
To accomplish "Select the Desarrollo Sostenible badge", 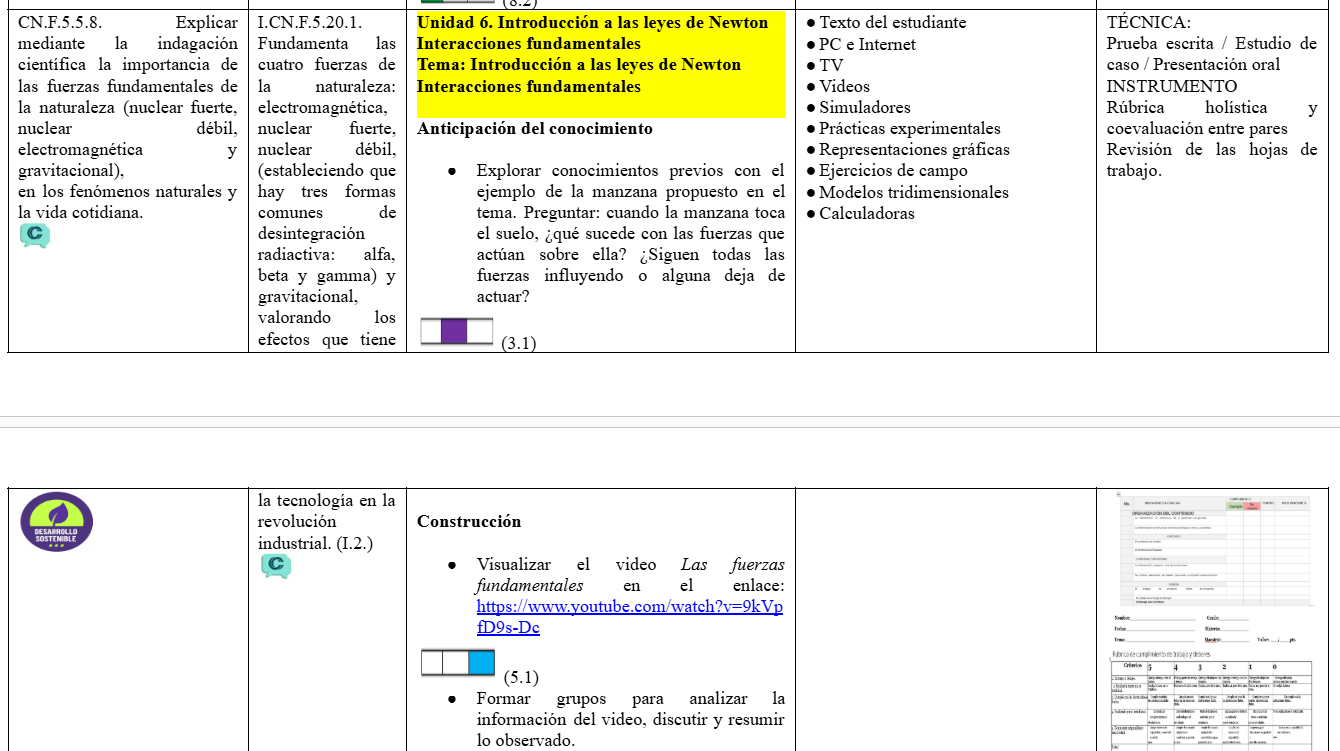I will (x=57, y=522).
